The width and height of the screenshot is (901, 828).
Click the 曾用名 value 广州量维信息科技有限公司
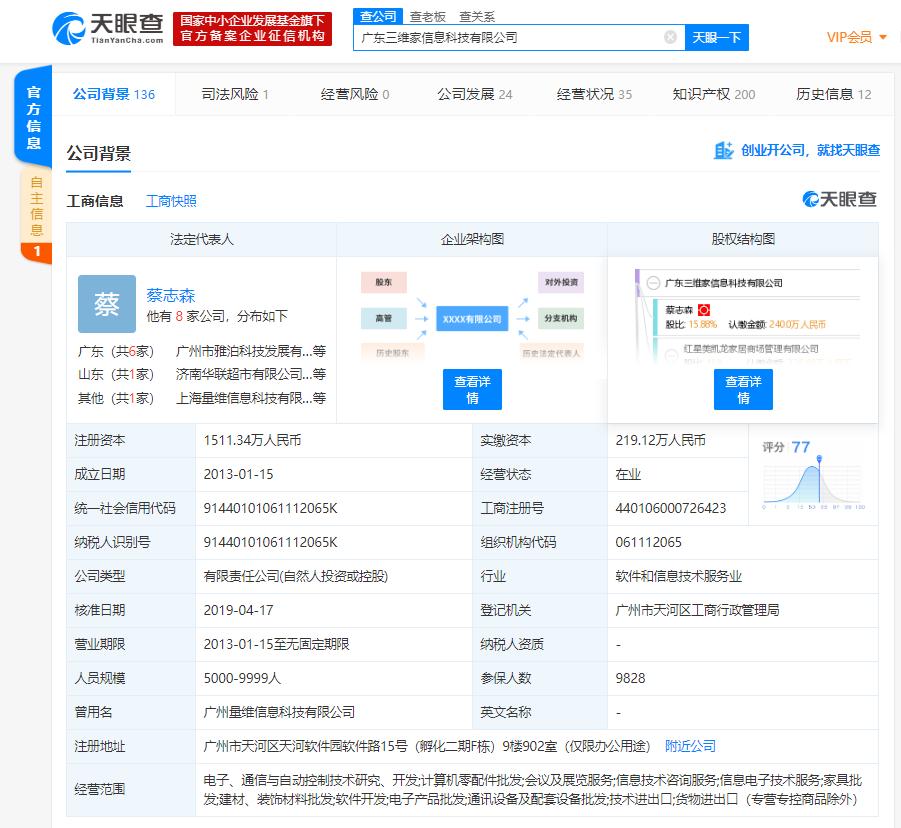[x=279, y=713]
